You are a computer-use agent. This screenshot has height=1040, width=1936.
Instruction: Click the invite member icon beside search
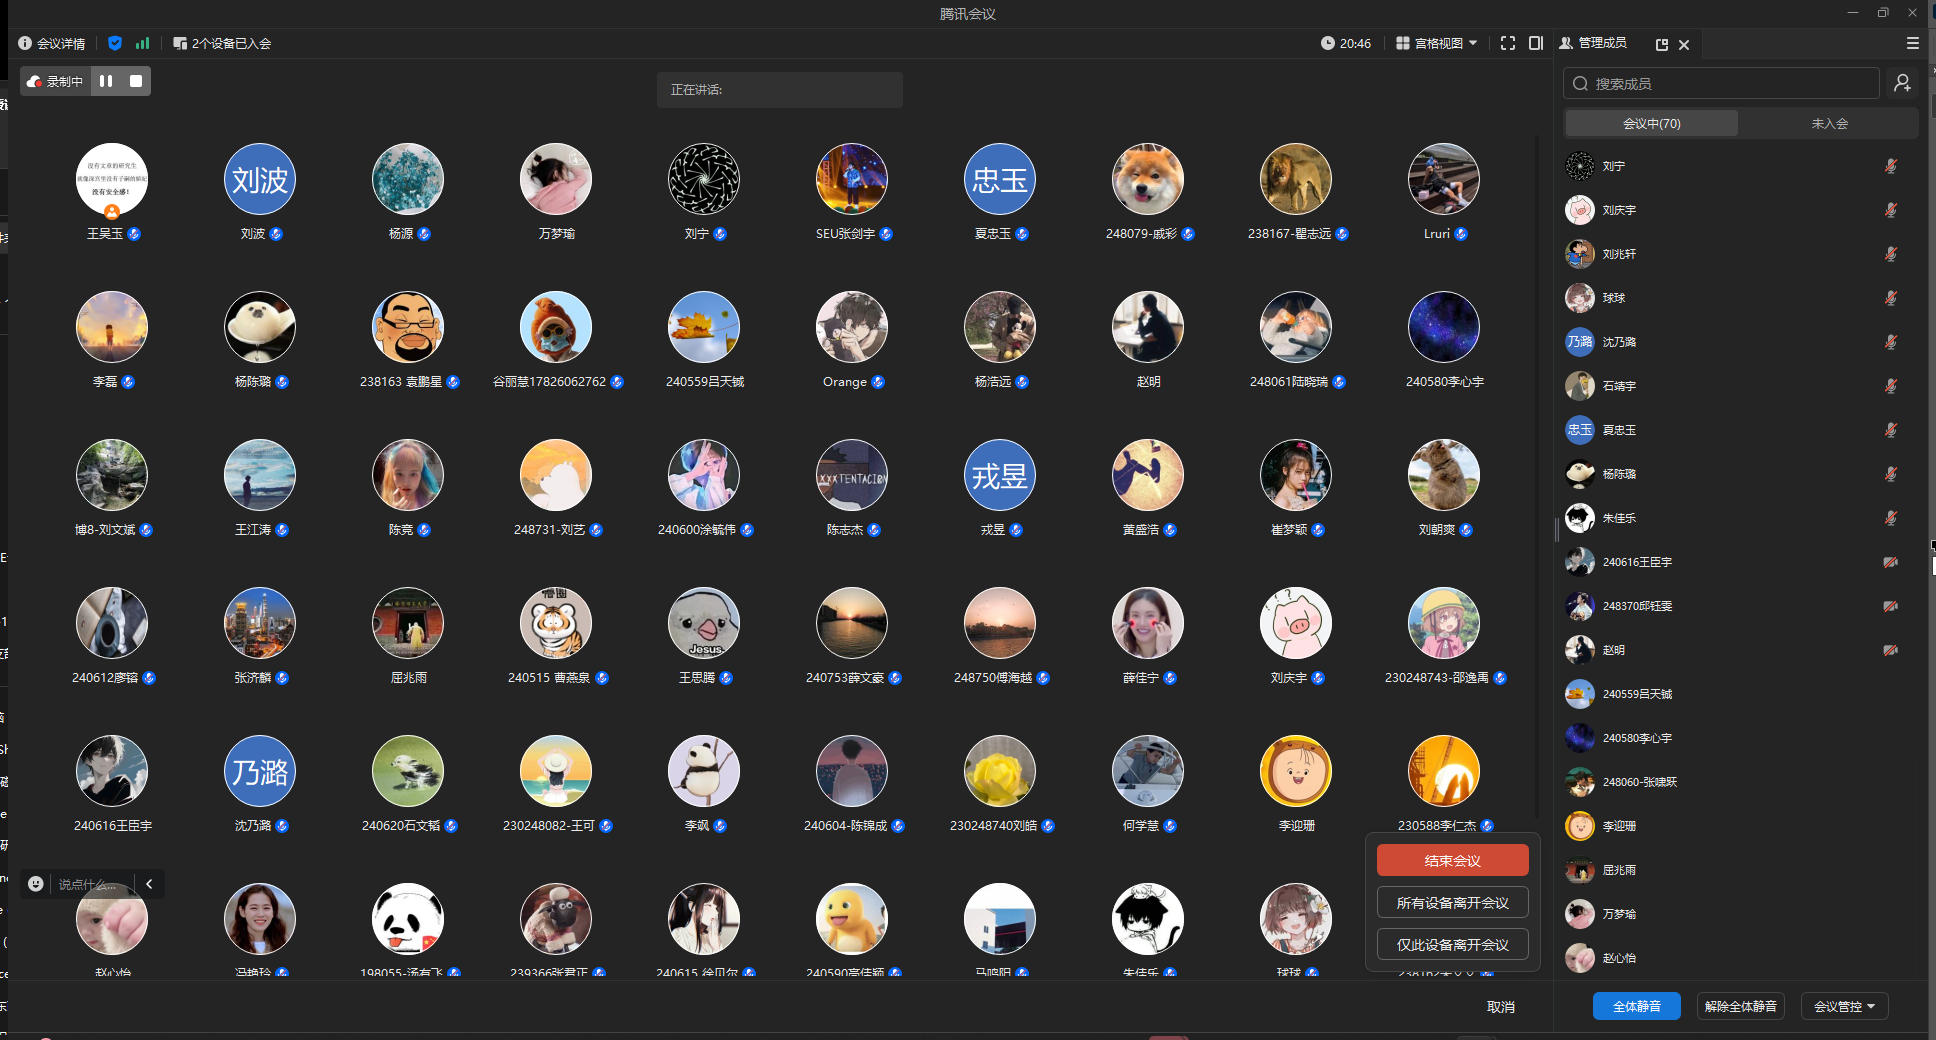click(x=1902, y=83)
